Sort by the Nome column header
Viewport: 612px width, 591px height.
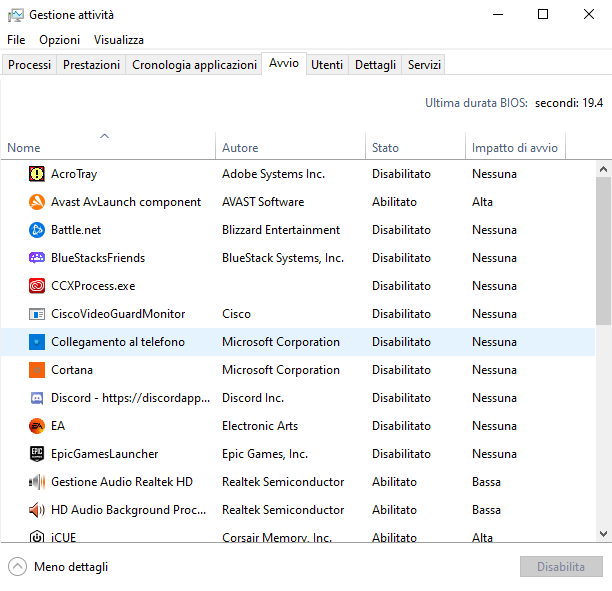pos(108,145)
